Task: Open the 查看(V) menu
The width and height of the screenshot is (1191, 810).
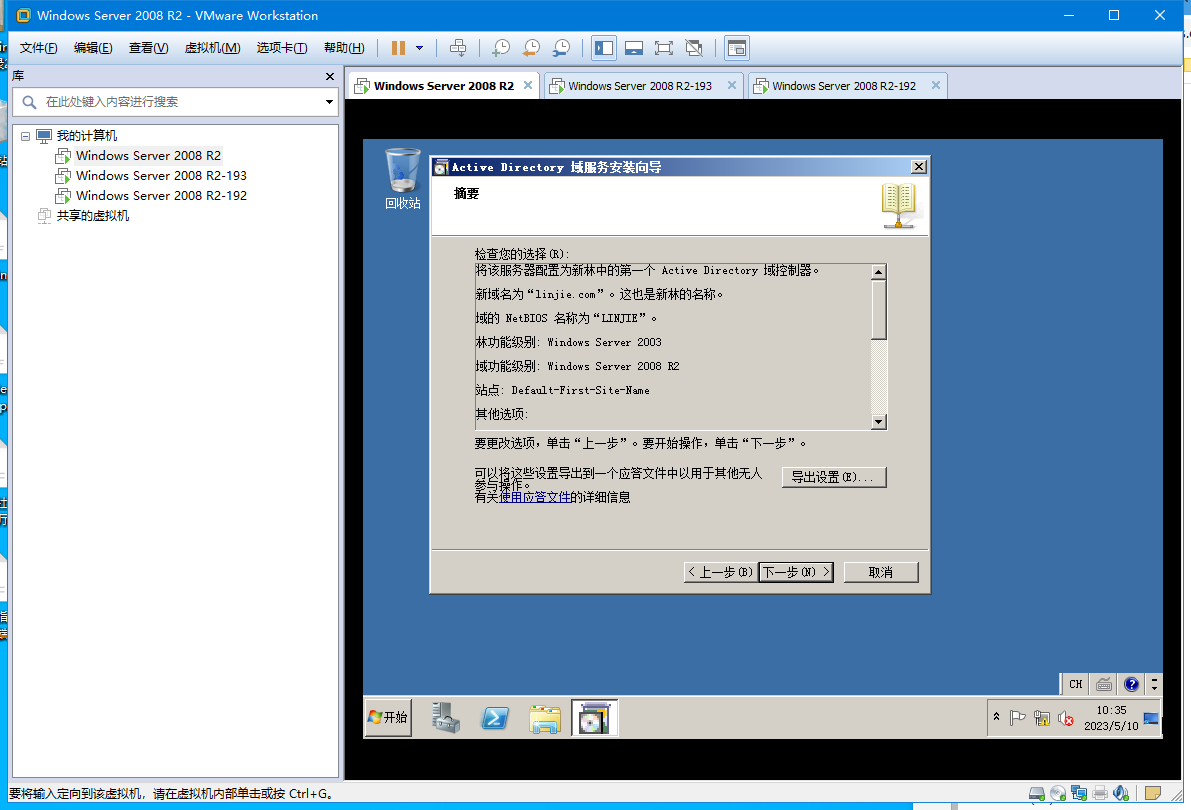Action: (x=148, y=48)
